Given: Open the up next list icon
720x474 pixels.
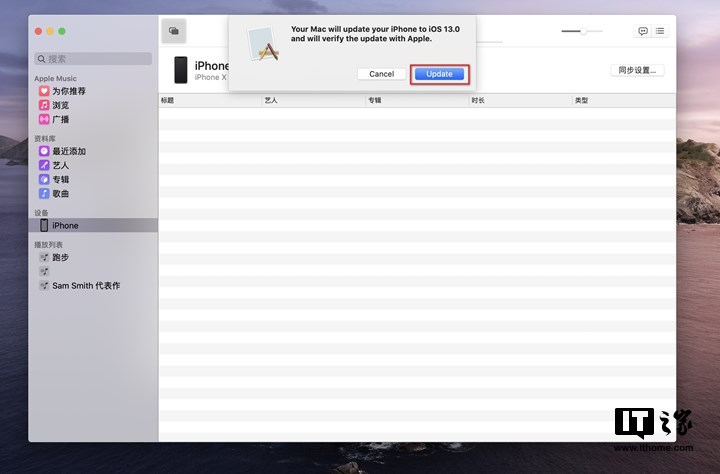Looking at the screenshot, I should (660, 31).
